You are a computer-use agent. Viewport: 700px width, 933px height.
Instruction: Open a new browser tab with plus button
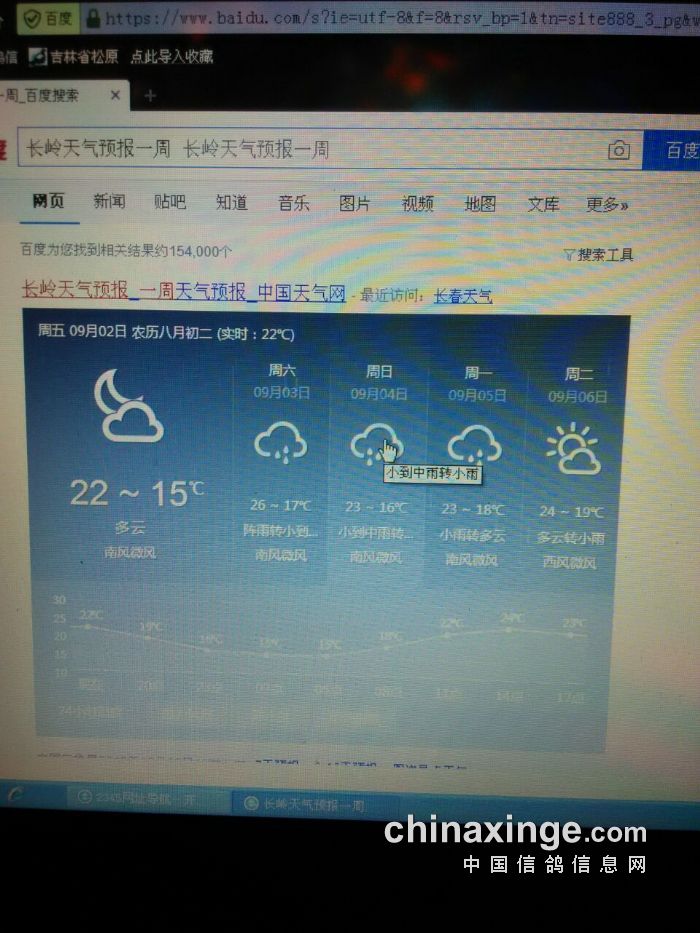click(x=150, y=96)
